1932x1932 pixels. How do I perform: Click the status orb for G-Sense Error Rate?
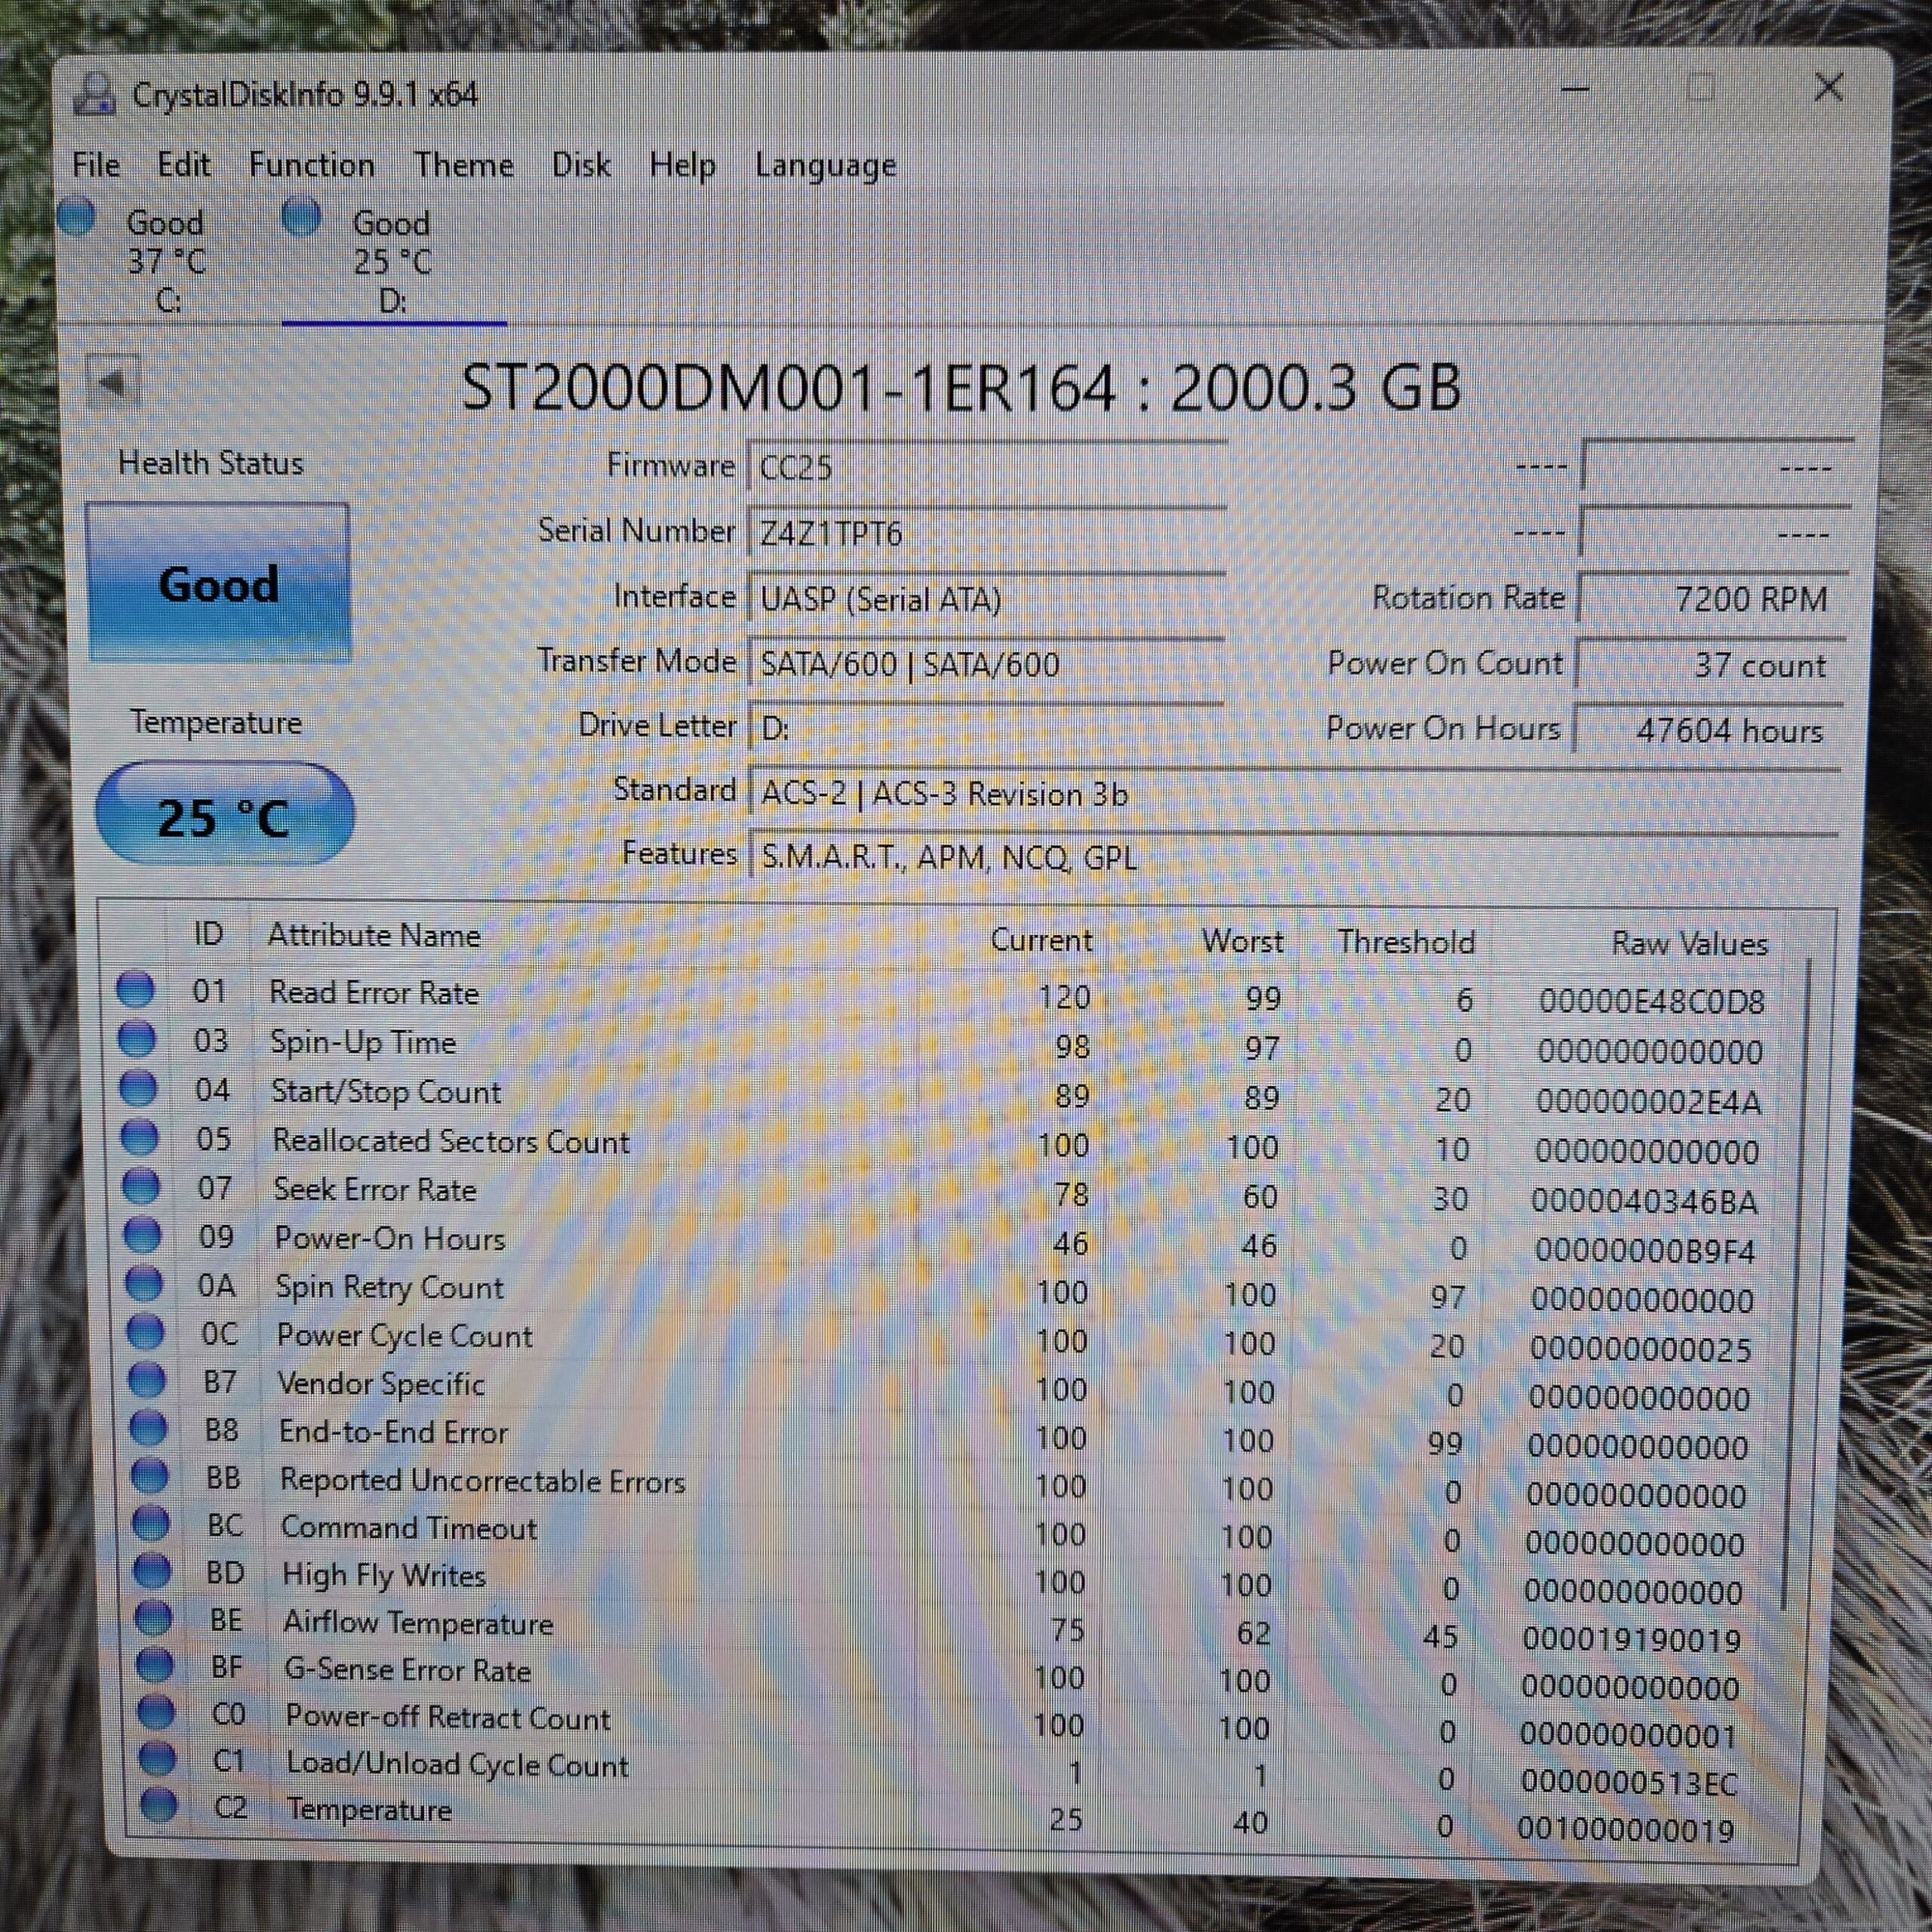coord(155,1666)
